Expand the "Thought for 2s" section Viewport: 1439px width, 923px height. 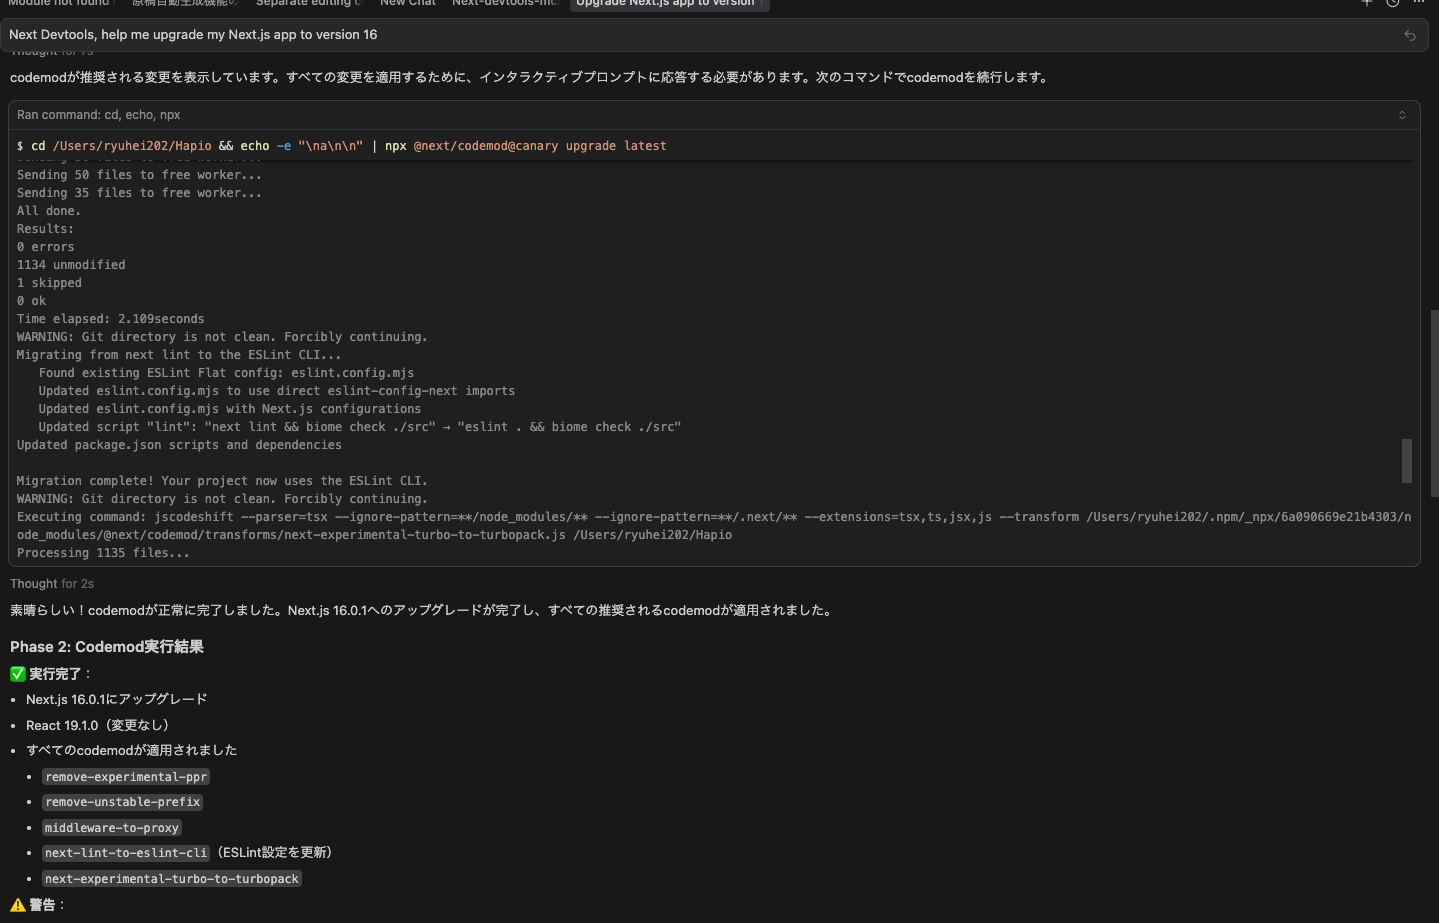click(x=51, y=583)
